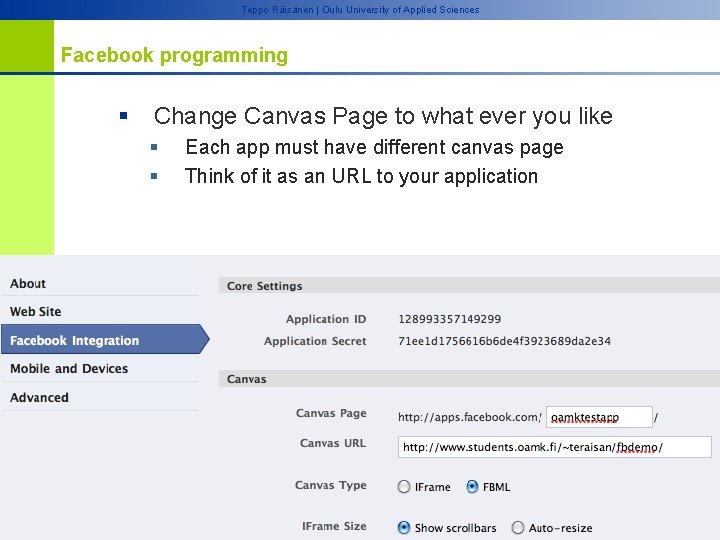This screenshot has height=540, width=720.
Task: Click the 'Change Canvas Page' bullet text
Action: coord(383,116)
